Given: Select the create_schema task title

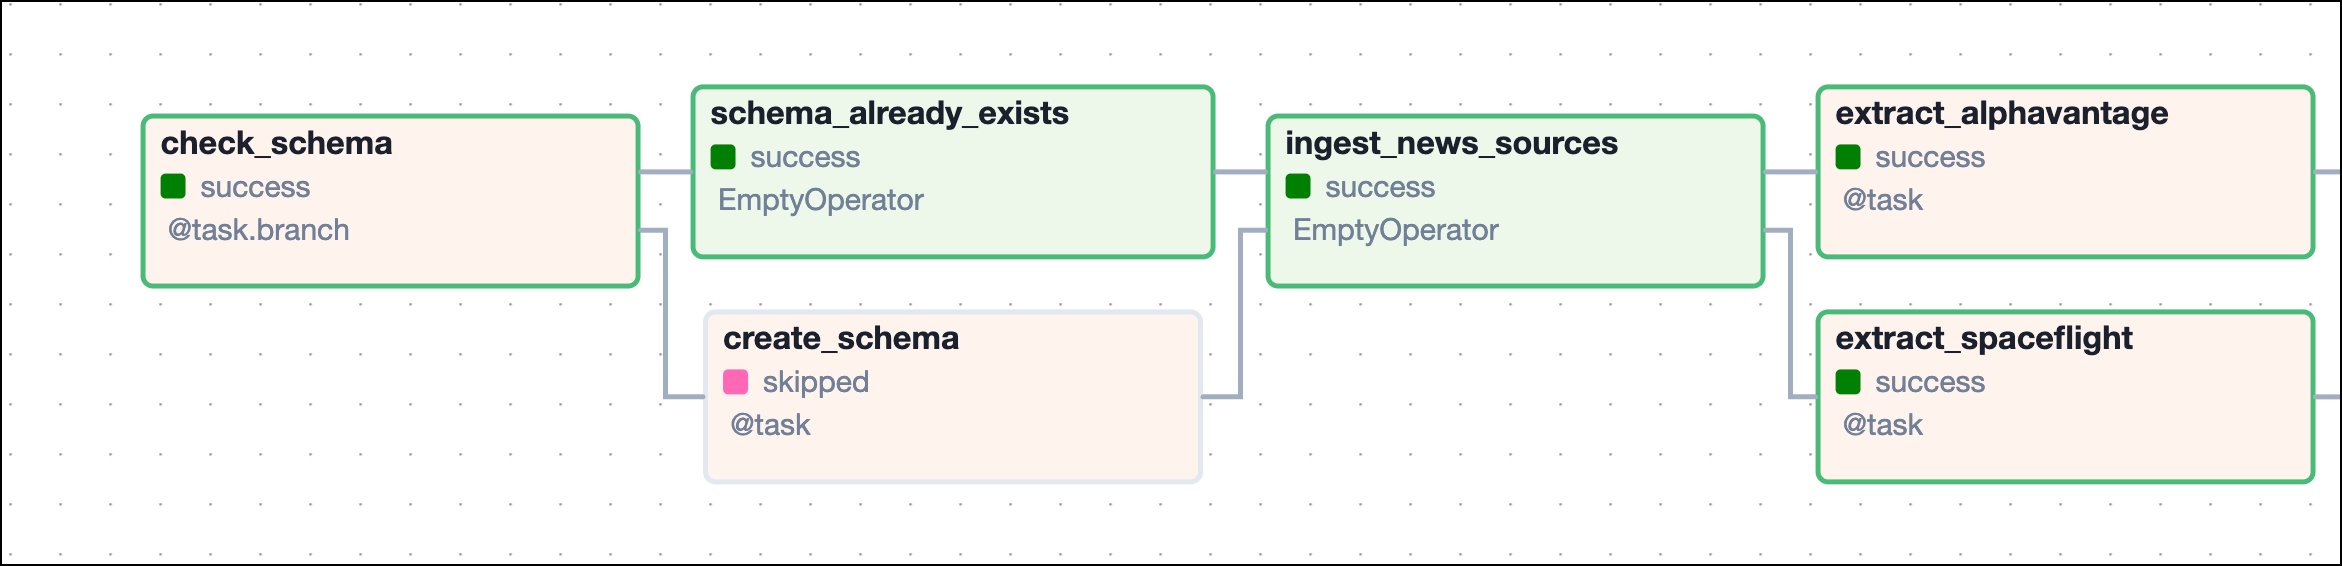Looking at the screenshot, I should [x=840, y=338].
